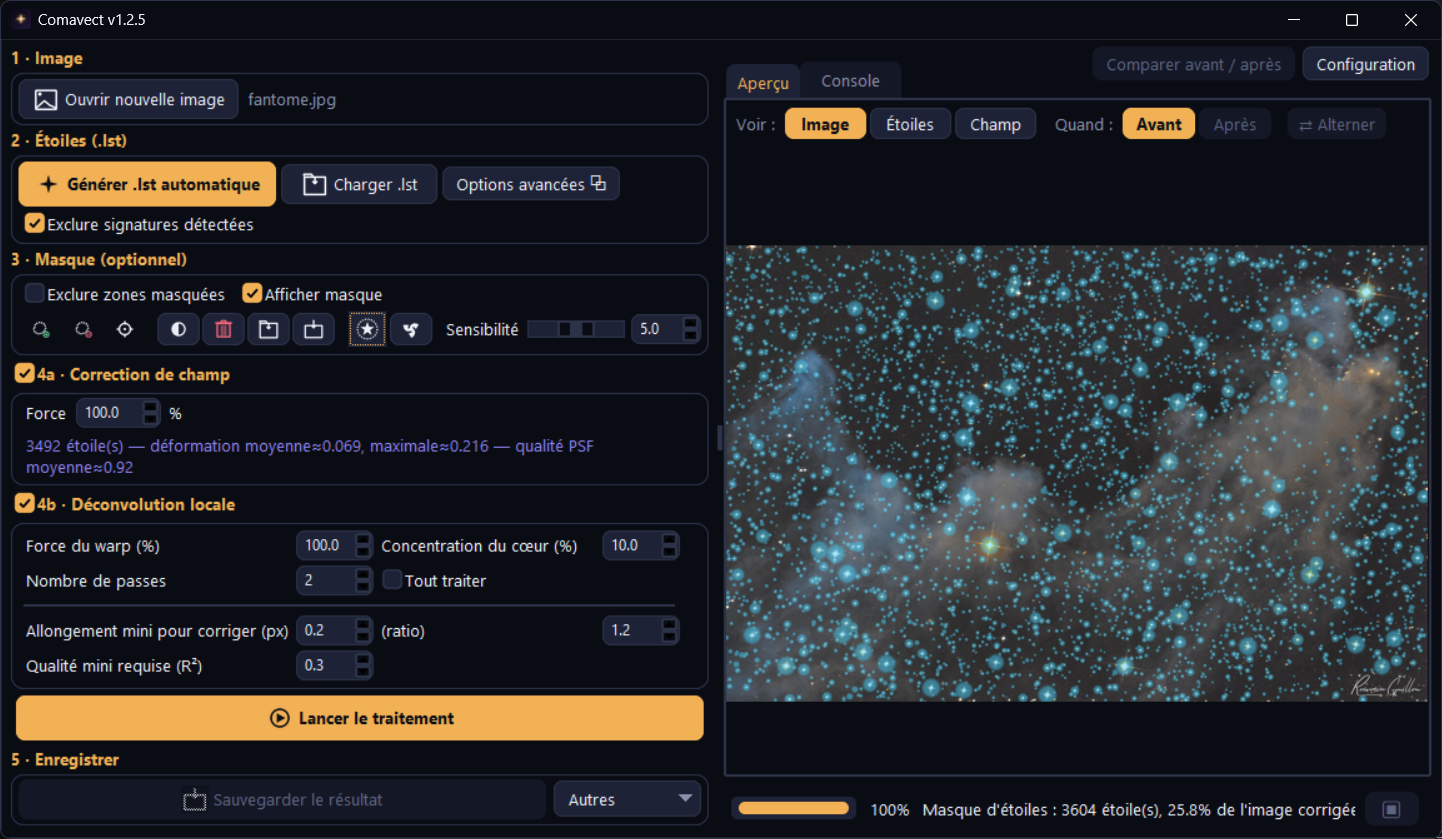Stop processing with the square status-bar button
The height and width of the screenshot is (839, 1442).
coord(1392,809)
